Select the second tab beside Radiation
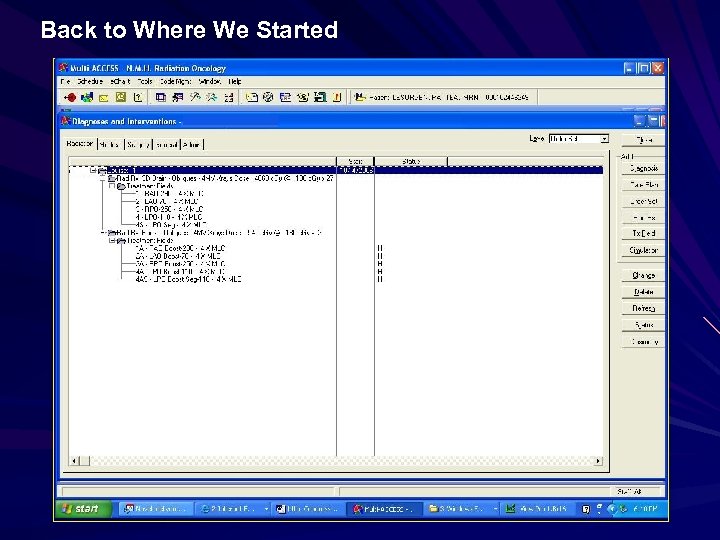The height and width of the screenshot is (540, 720). 111,145
